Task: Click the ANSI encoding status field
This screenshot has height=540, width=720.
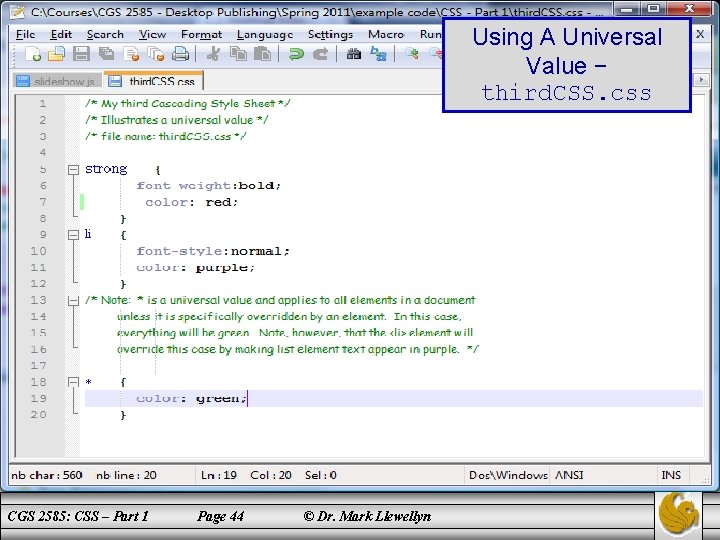Action: [x=569, y=475]
